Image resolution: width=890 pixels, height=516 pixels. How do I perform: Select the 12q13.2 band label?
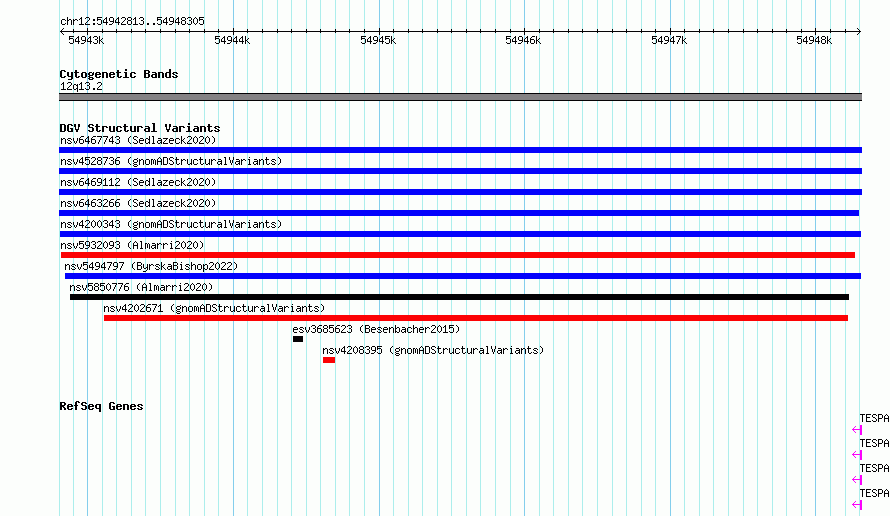tap(81, 86)
